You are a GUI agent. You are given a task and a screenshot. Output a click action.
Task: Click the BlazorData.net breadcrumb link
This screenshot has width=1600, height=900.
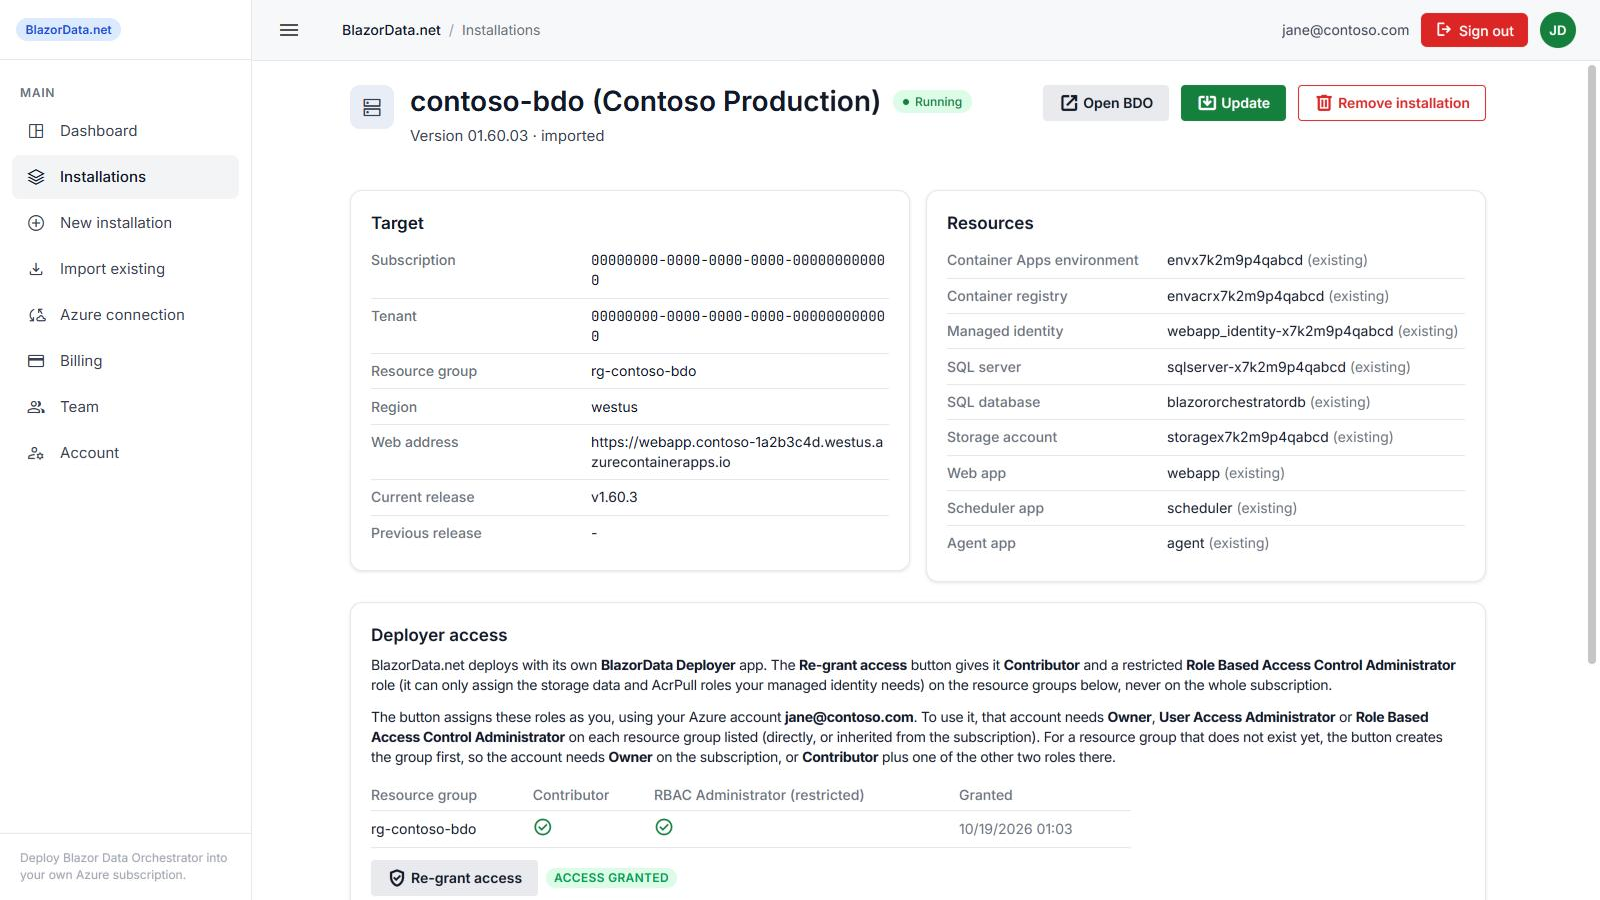[391, 30]
